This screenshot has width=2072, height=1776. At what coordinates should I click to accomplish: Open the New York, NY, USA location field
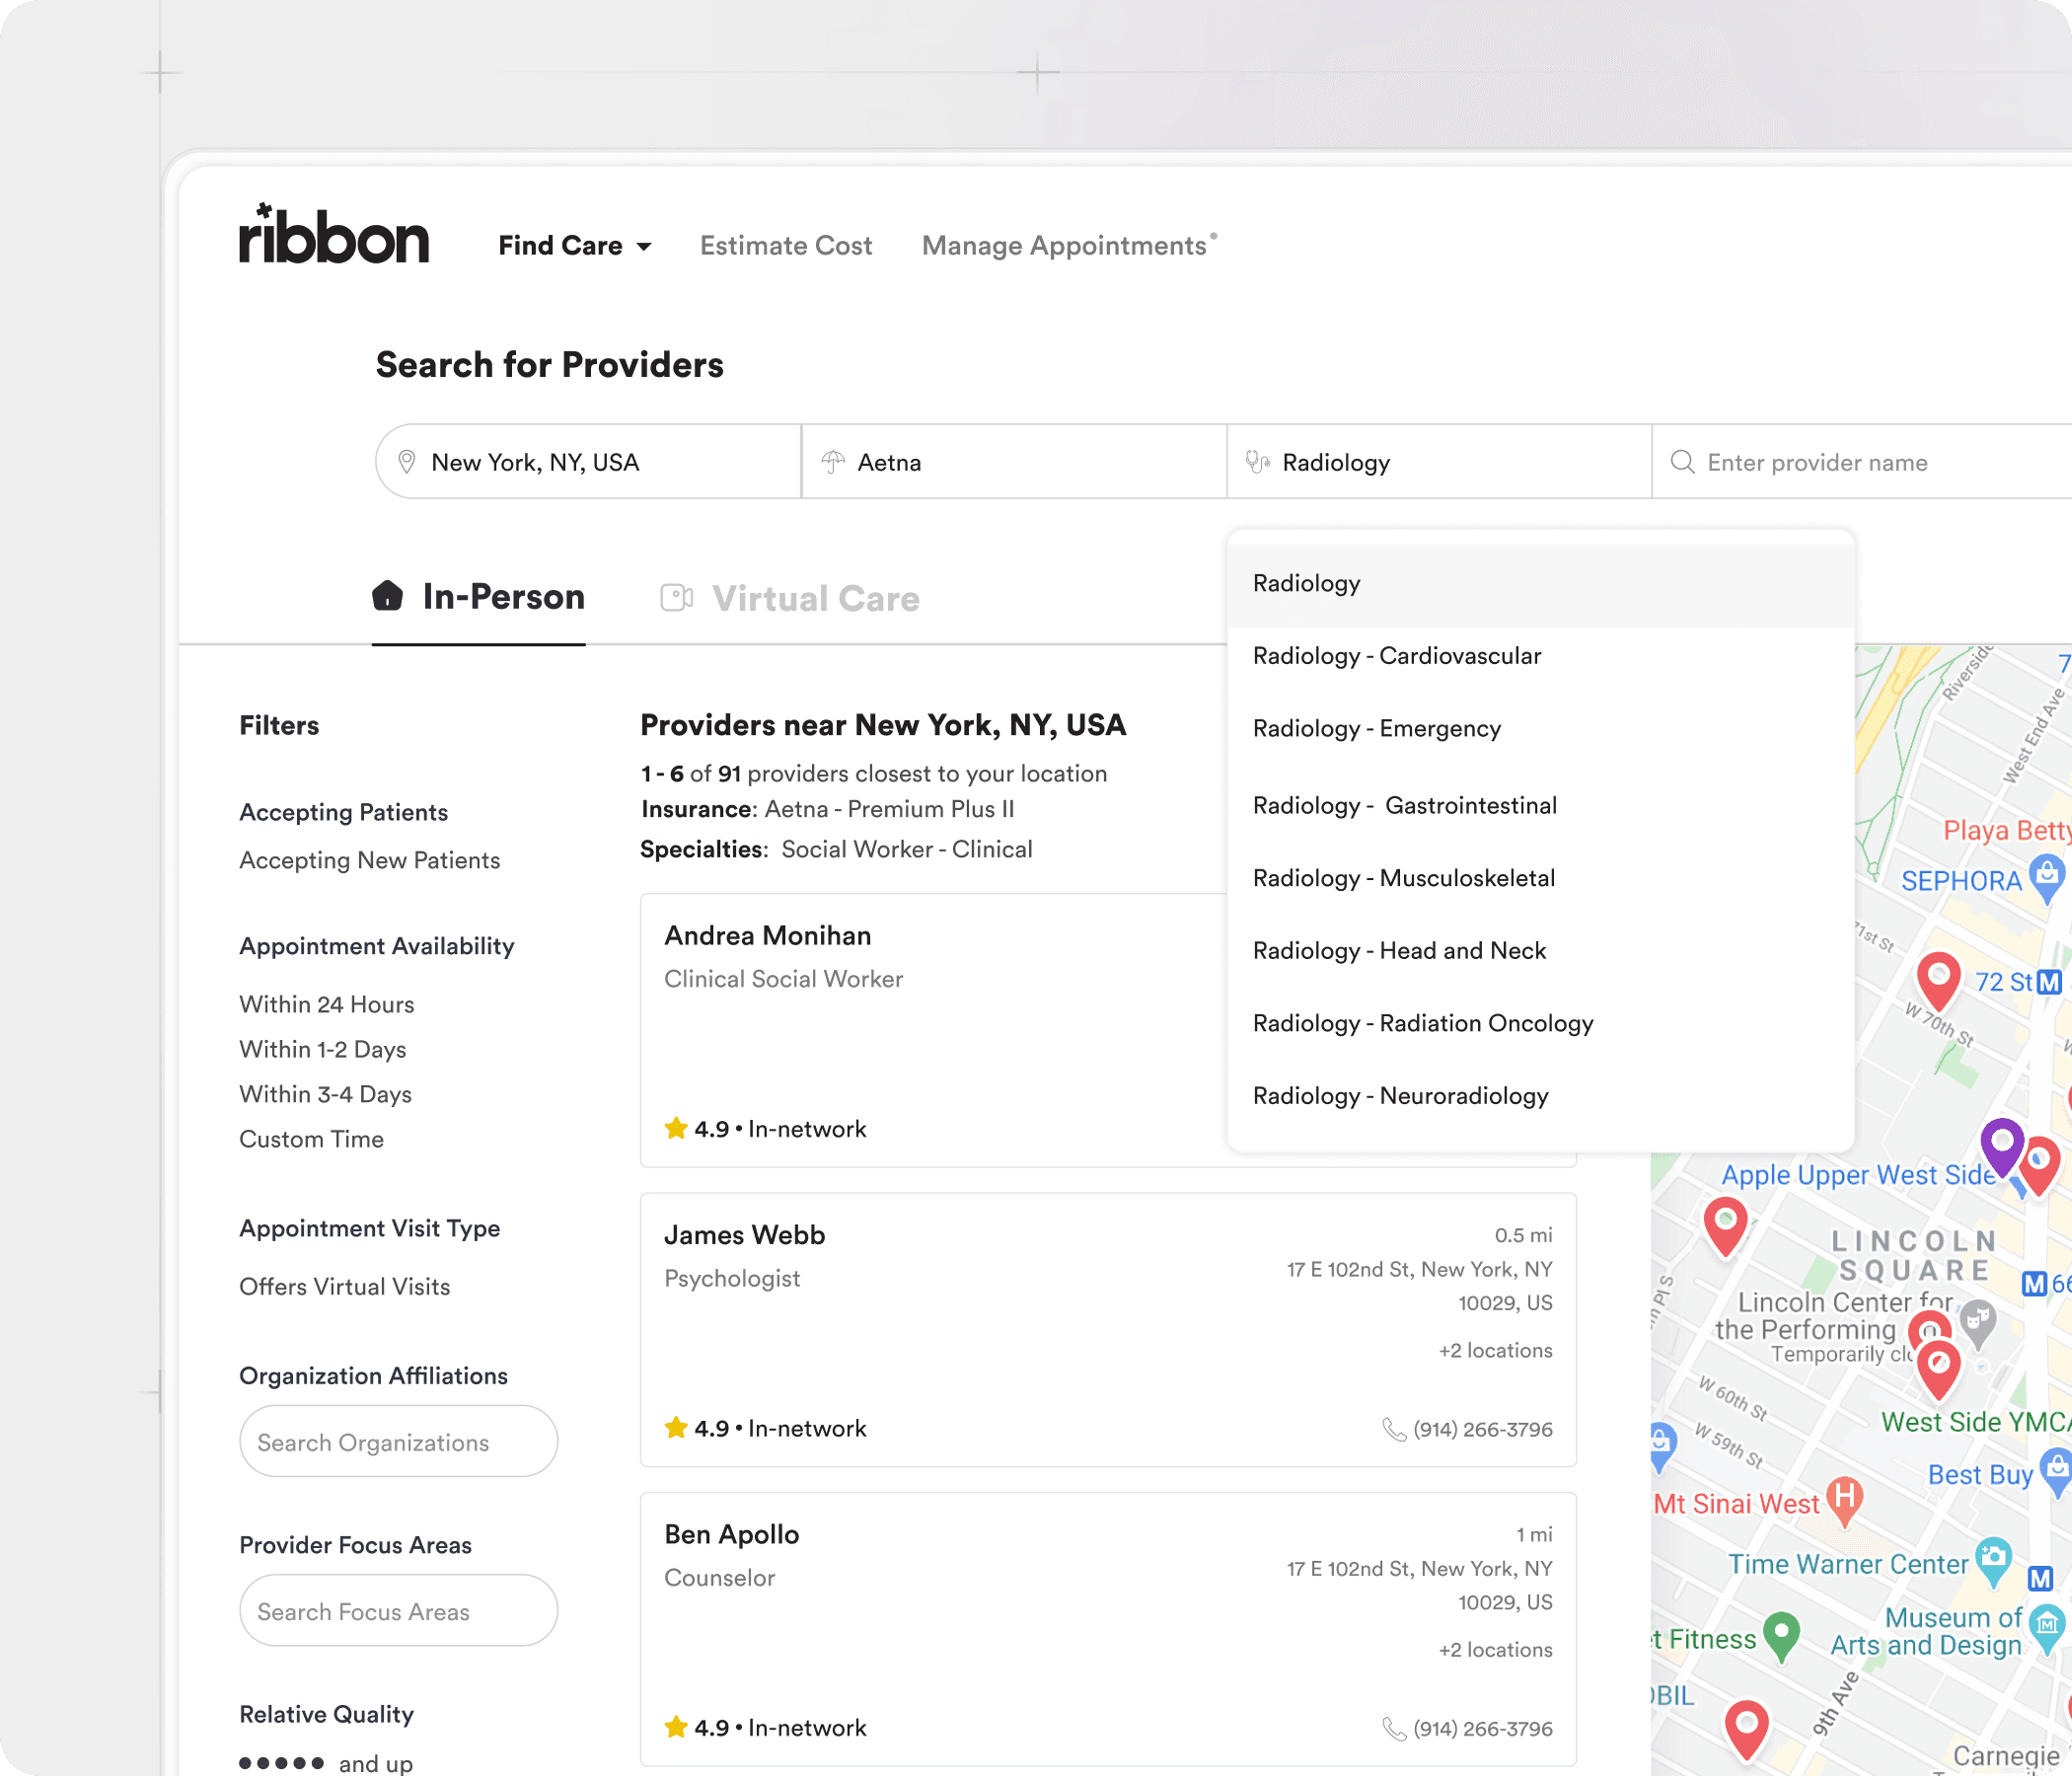click(x=589, y=462)
